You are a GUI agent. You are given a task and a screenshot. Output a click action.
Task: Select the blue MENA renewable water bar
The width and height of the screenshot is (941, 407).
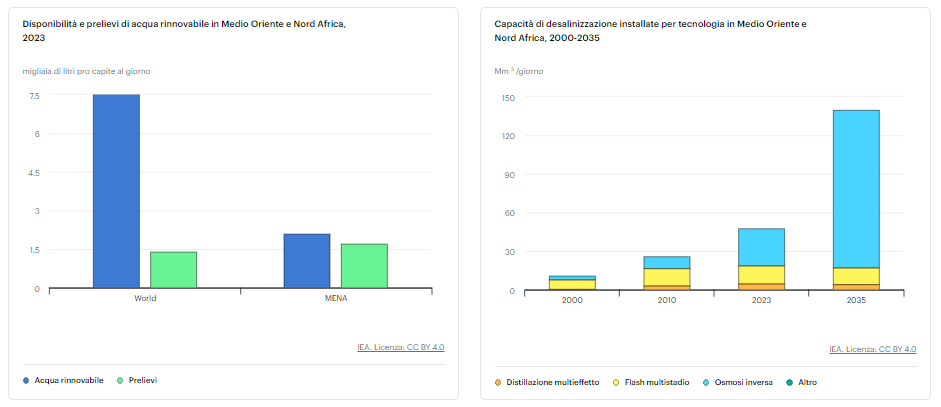307,261
